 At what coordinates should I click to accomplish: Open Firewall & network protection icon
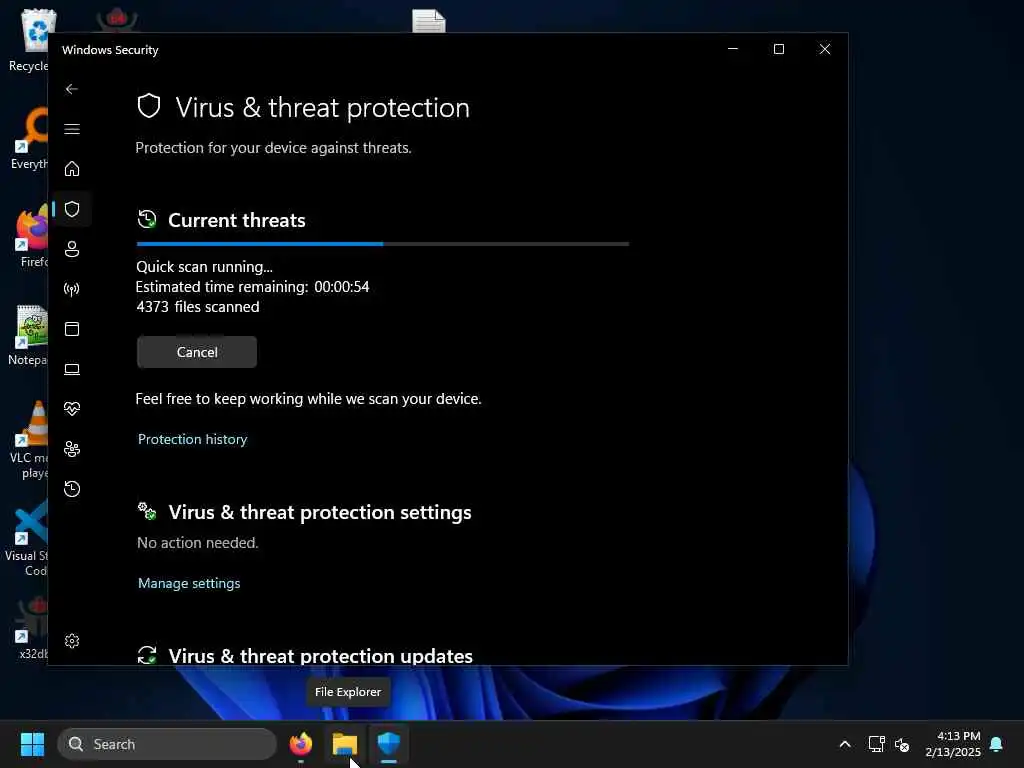pyautogui.click(x=72, y=289)
